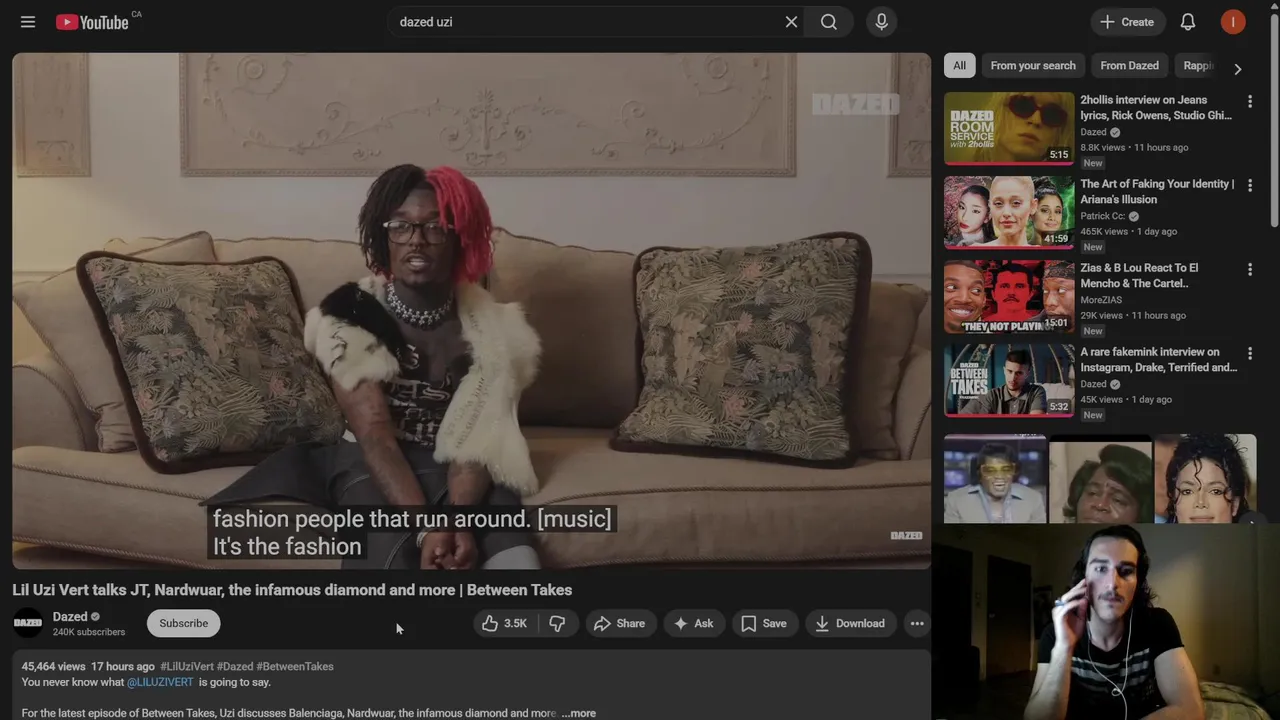
Task: Click '2hollis interview on Jeans lyrics' title
Action: coord(1156,108)
